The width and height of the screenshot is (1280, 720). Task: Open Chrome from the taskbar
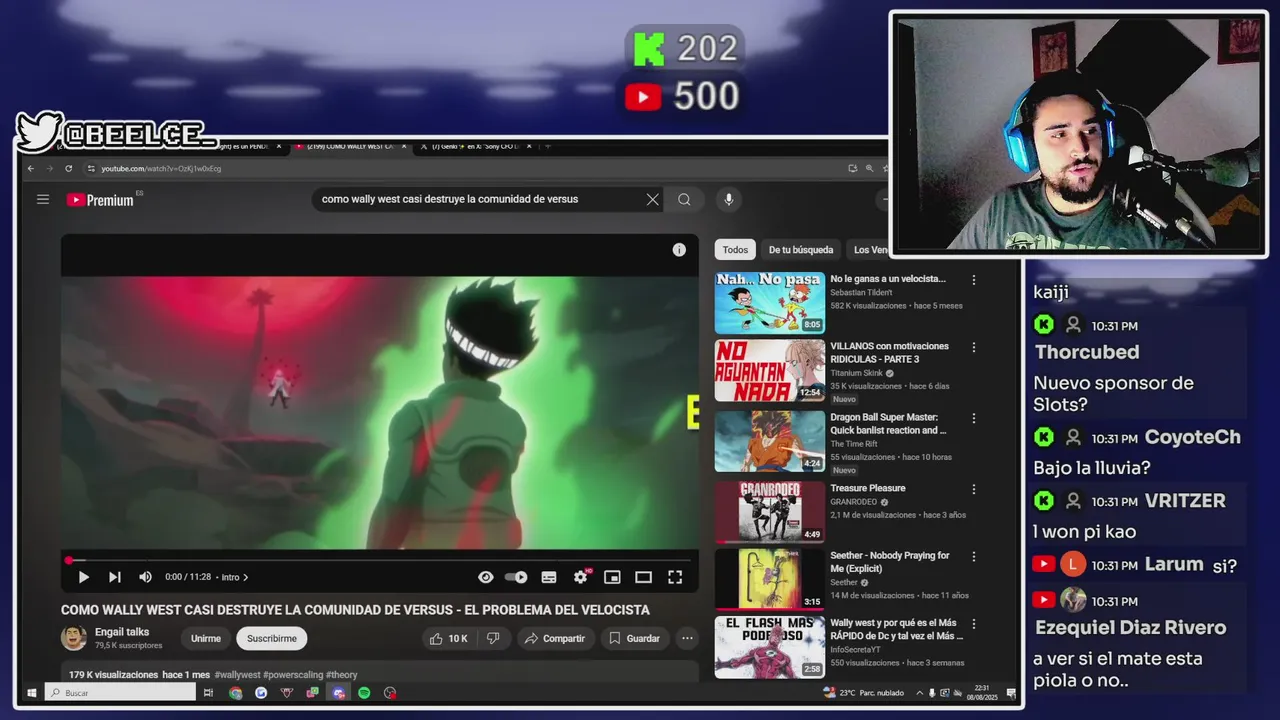click(x=235, y=692)
